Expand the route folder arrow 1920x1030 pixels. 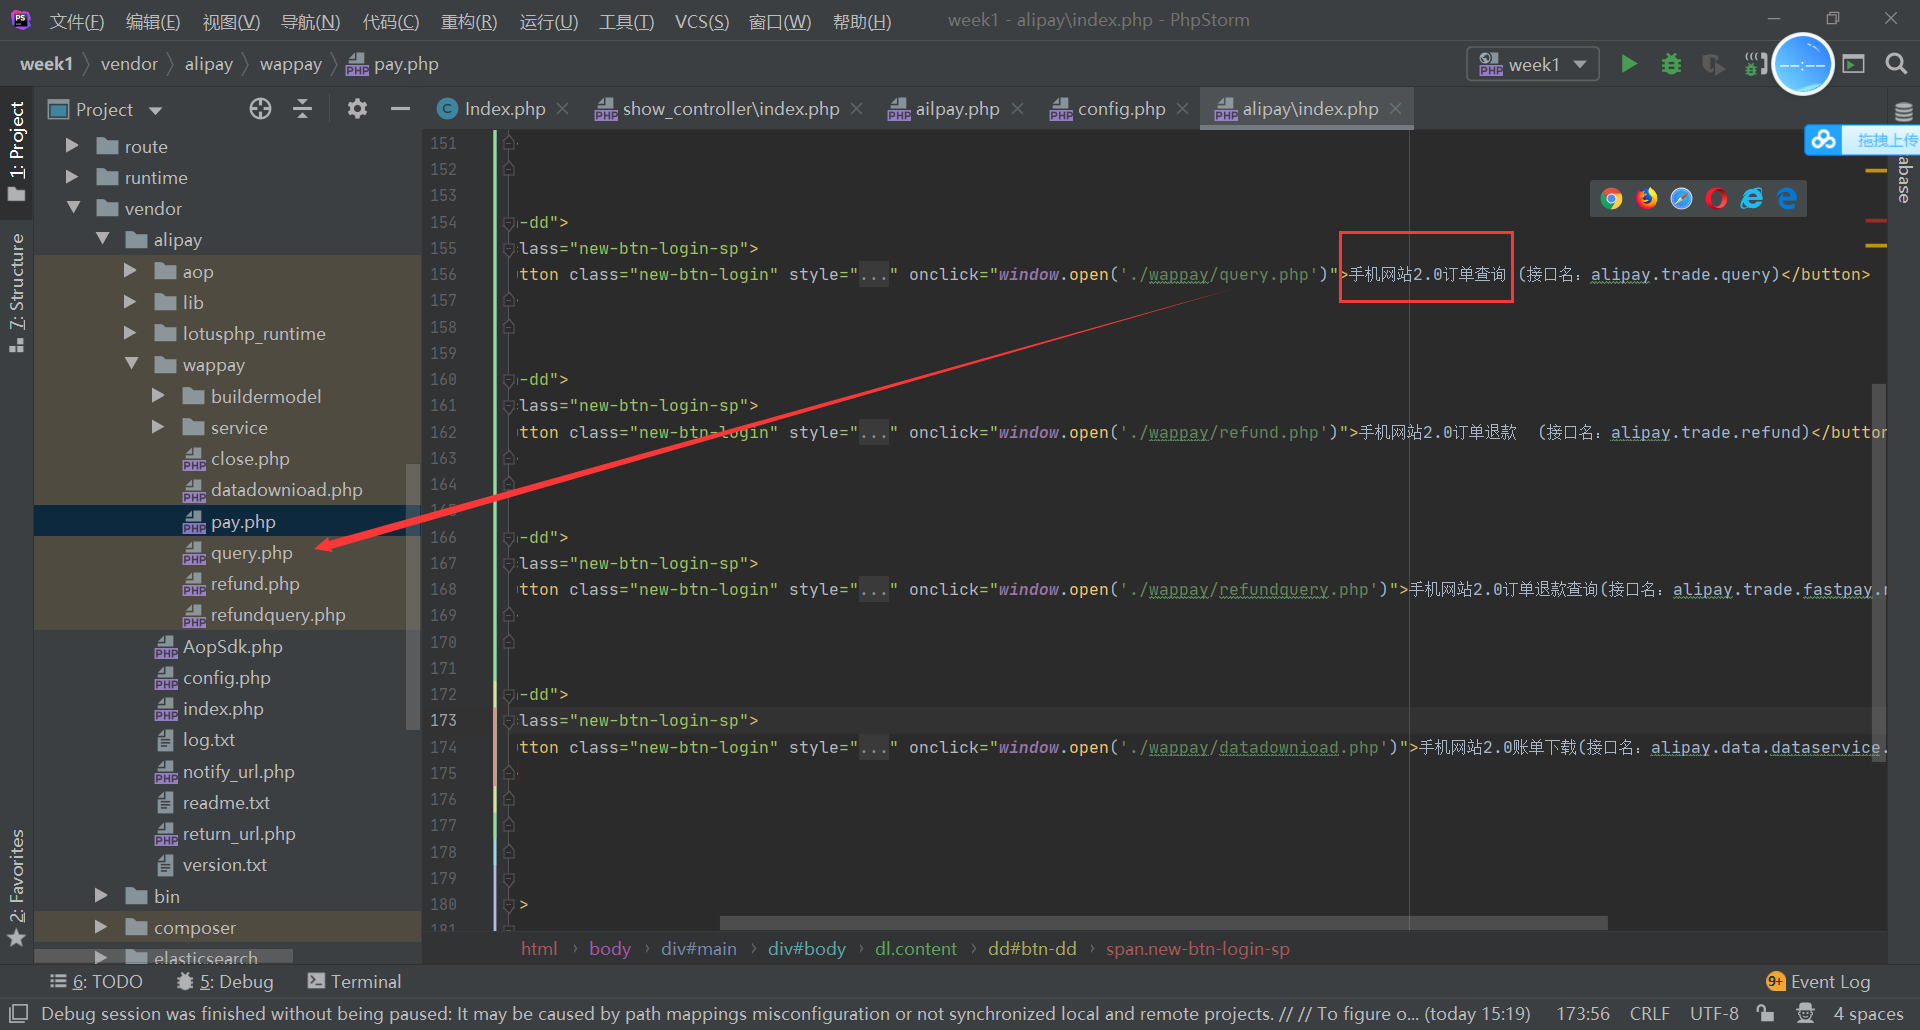click(x=72, y=146)
